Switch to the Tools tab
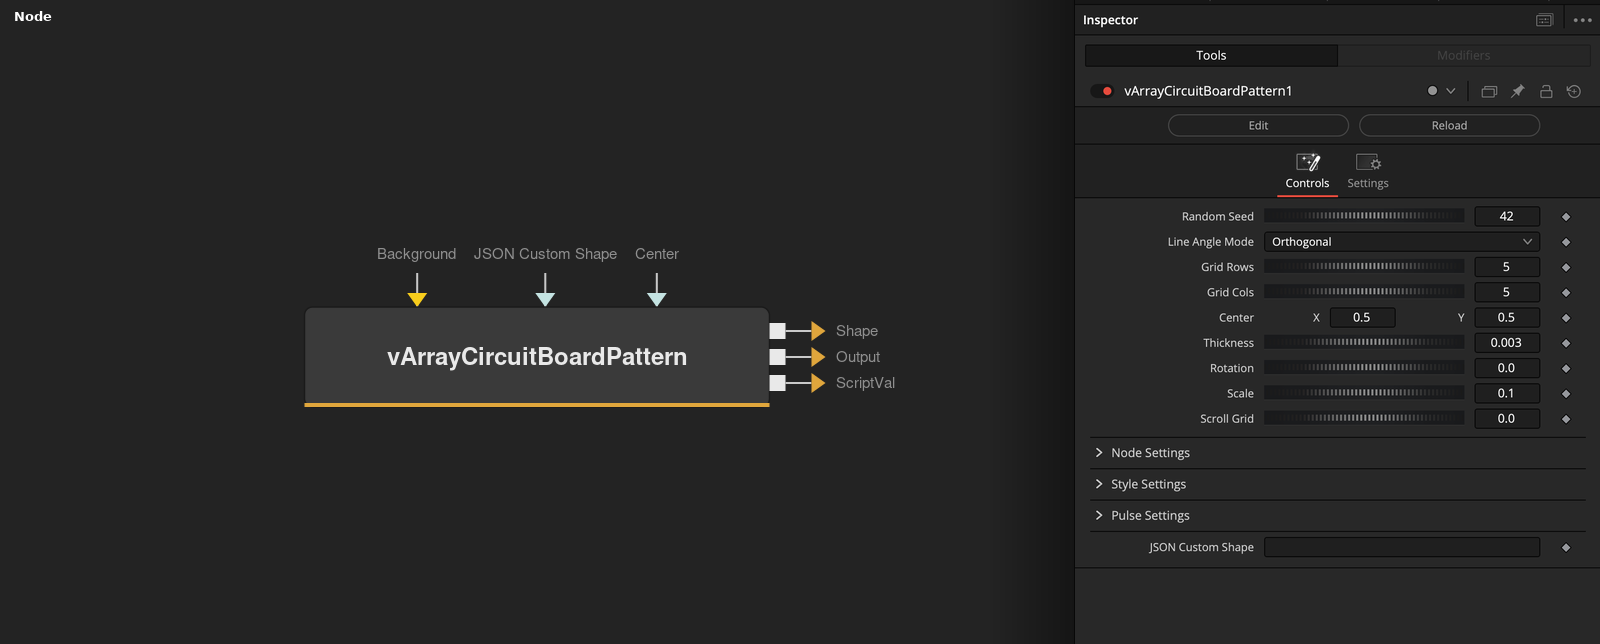 tap(1211, 55)
